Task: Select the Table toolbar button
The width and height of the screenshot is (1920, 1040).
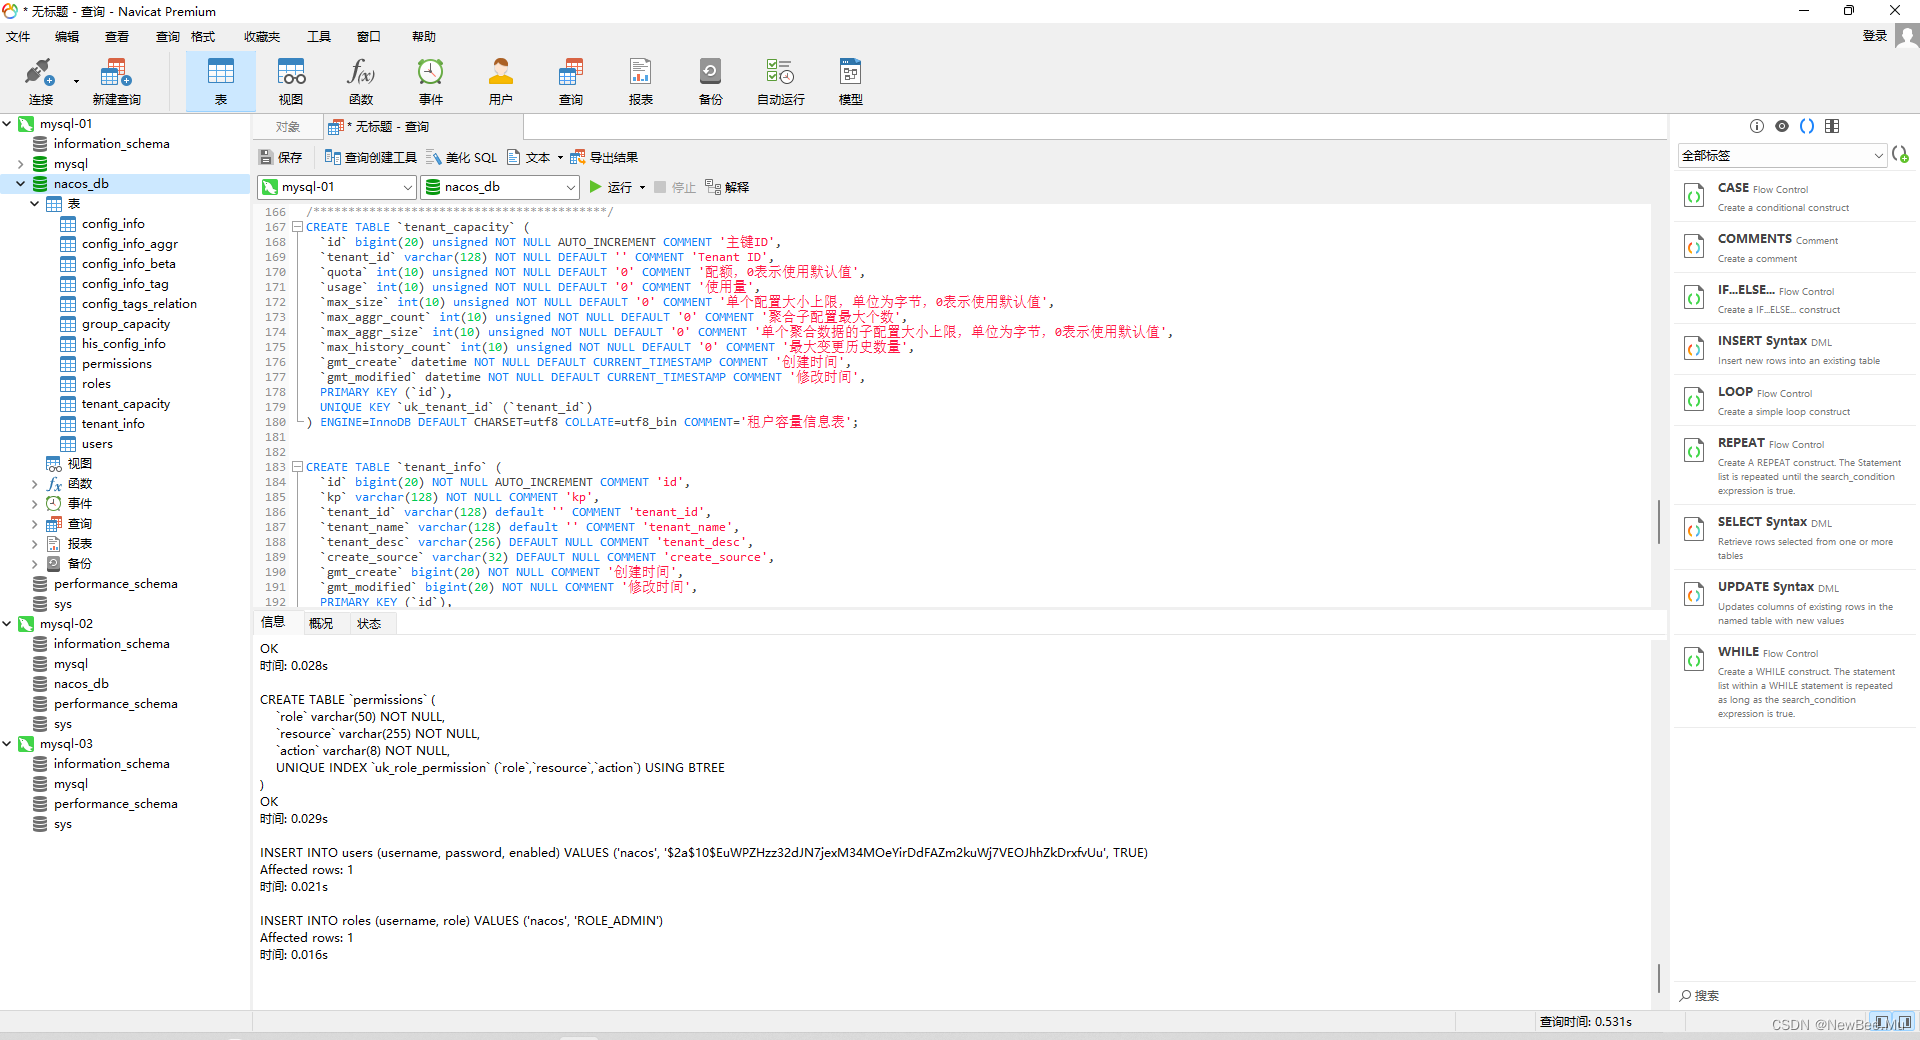Action: (220, 82)
